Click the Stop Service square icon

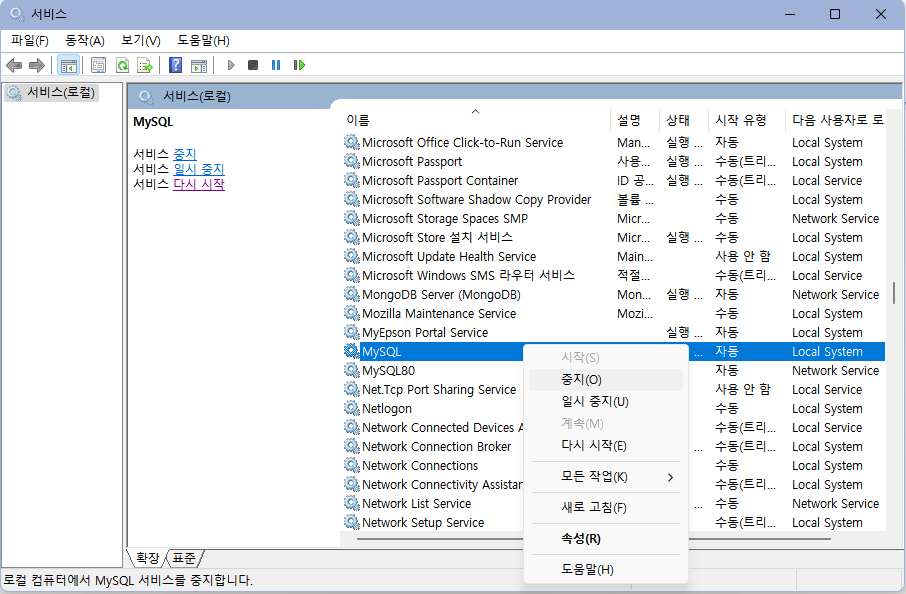(253, 65)
